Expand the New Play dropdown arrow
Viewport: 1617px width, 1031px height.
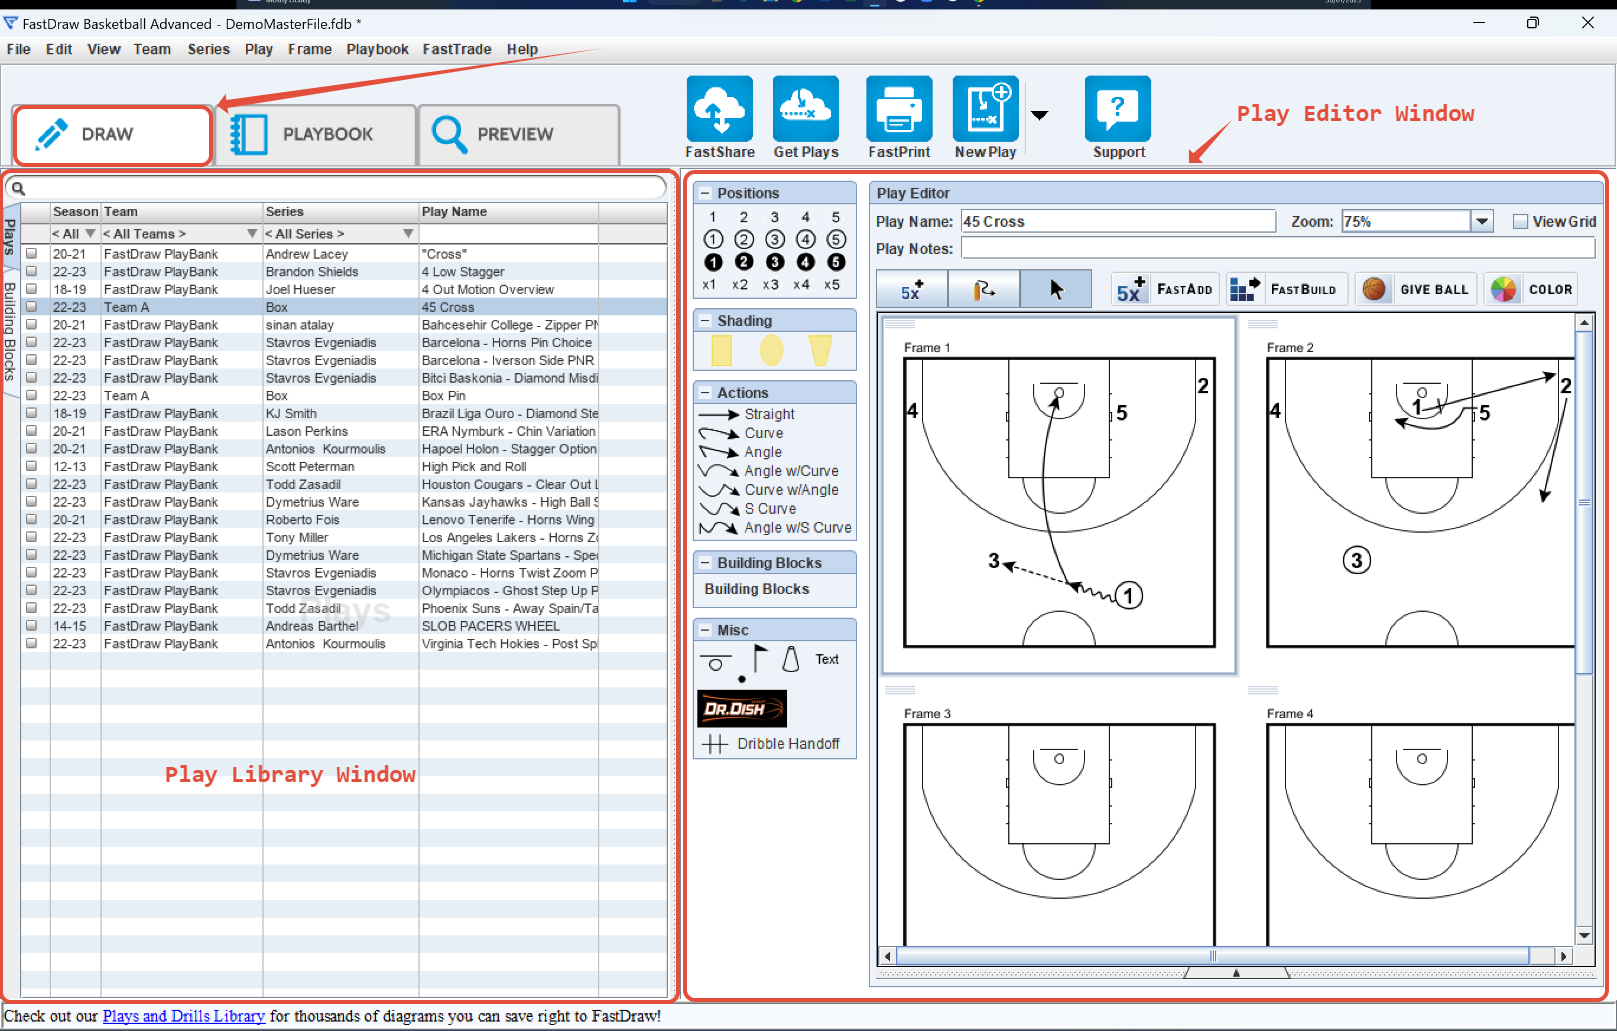(x=1040, y=115)
